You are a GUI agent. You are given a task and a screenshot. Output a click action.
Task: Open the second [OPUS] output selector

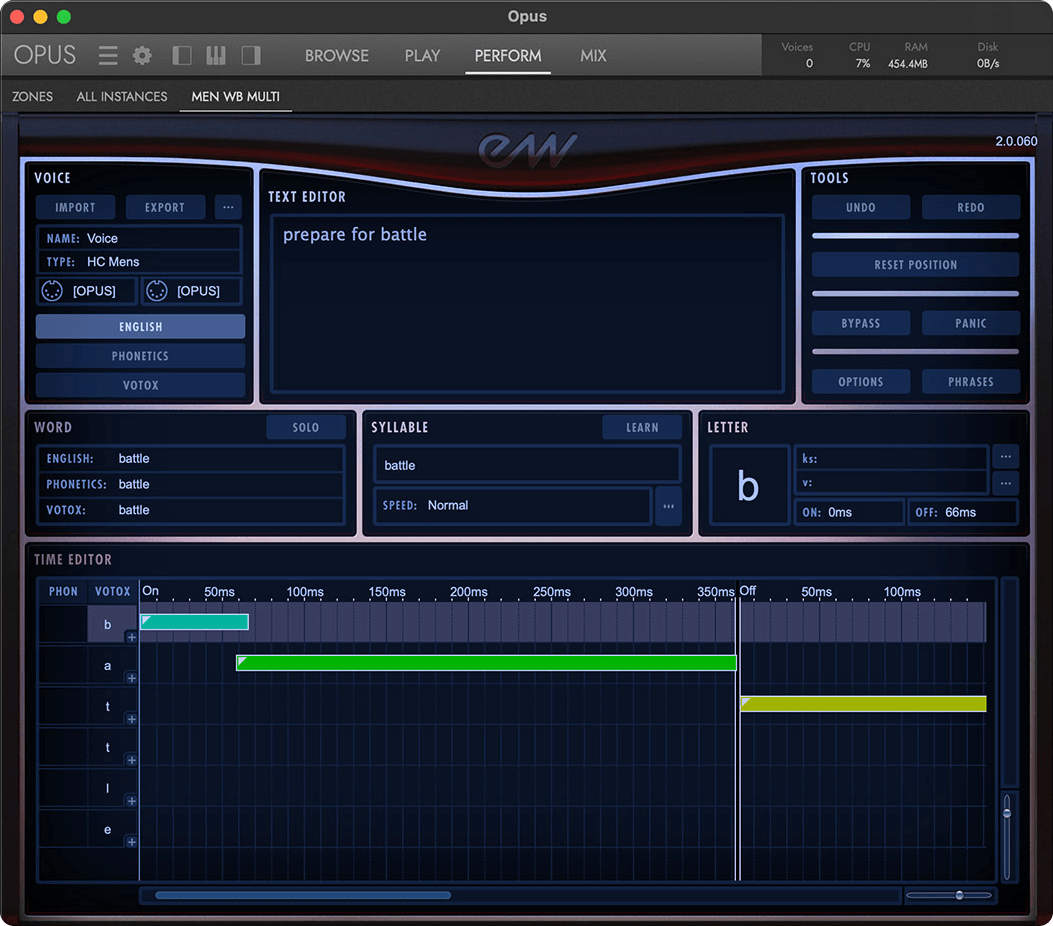(x=191, y=291)
